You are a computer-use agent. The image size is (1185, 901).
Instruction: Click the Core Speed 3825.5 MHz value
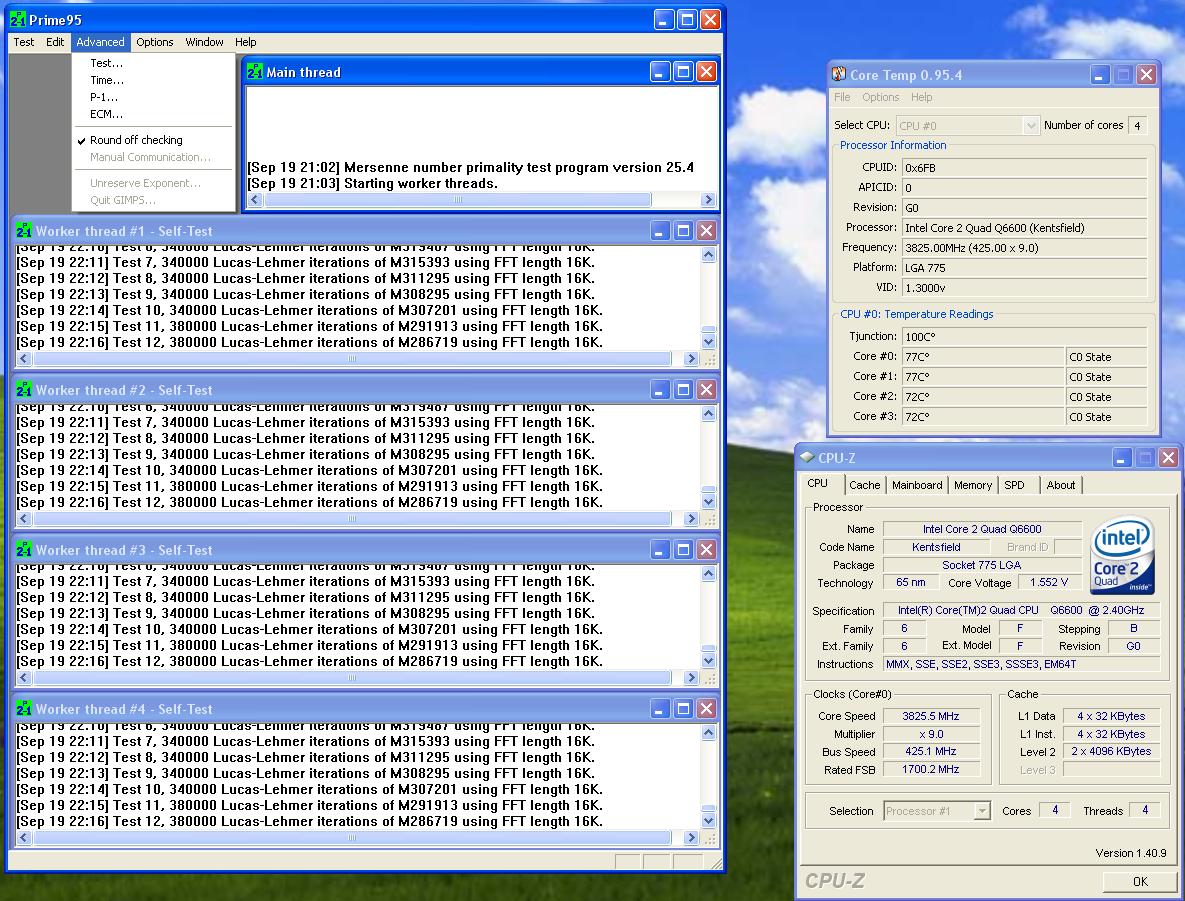[x=931, y=716]
